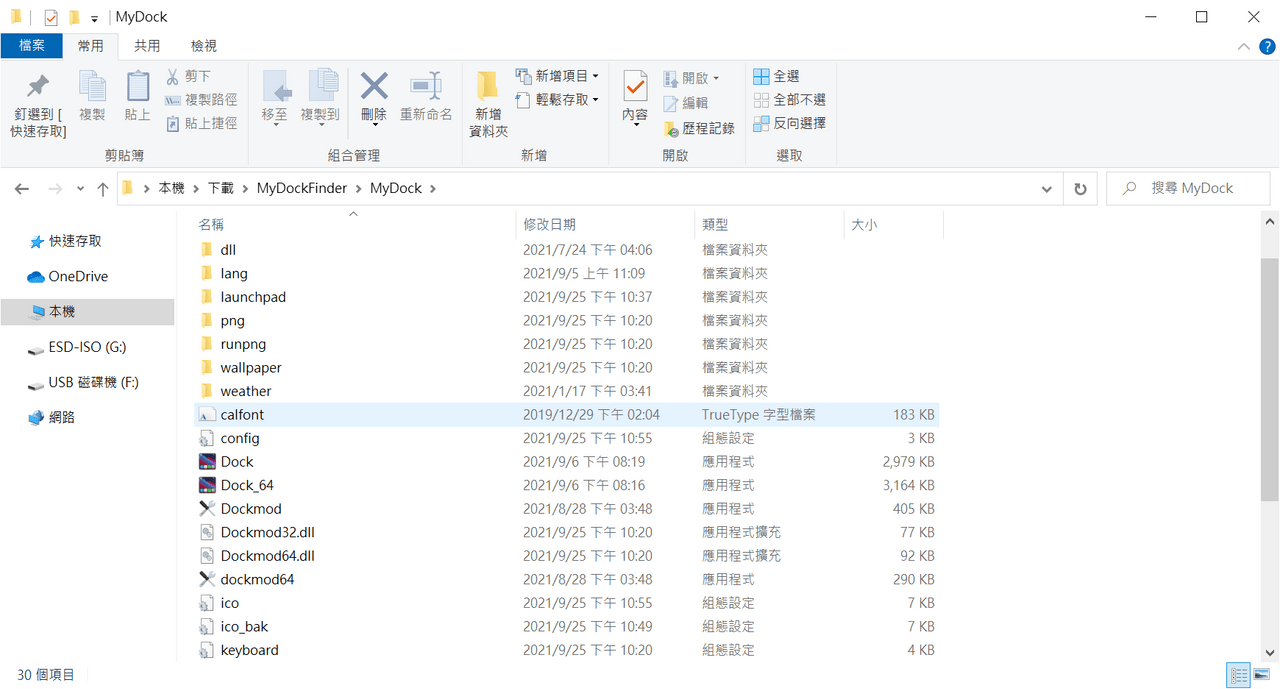Select the ico_bak file

244,627
